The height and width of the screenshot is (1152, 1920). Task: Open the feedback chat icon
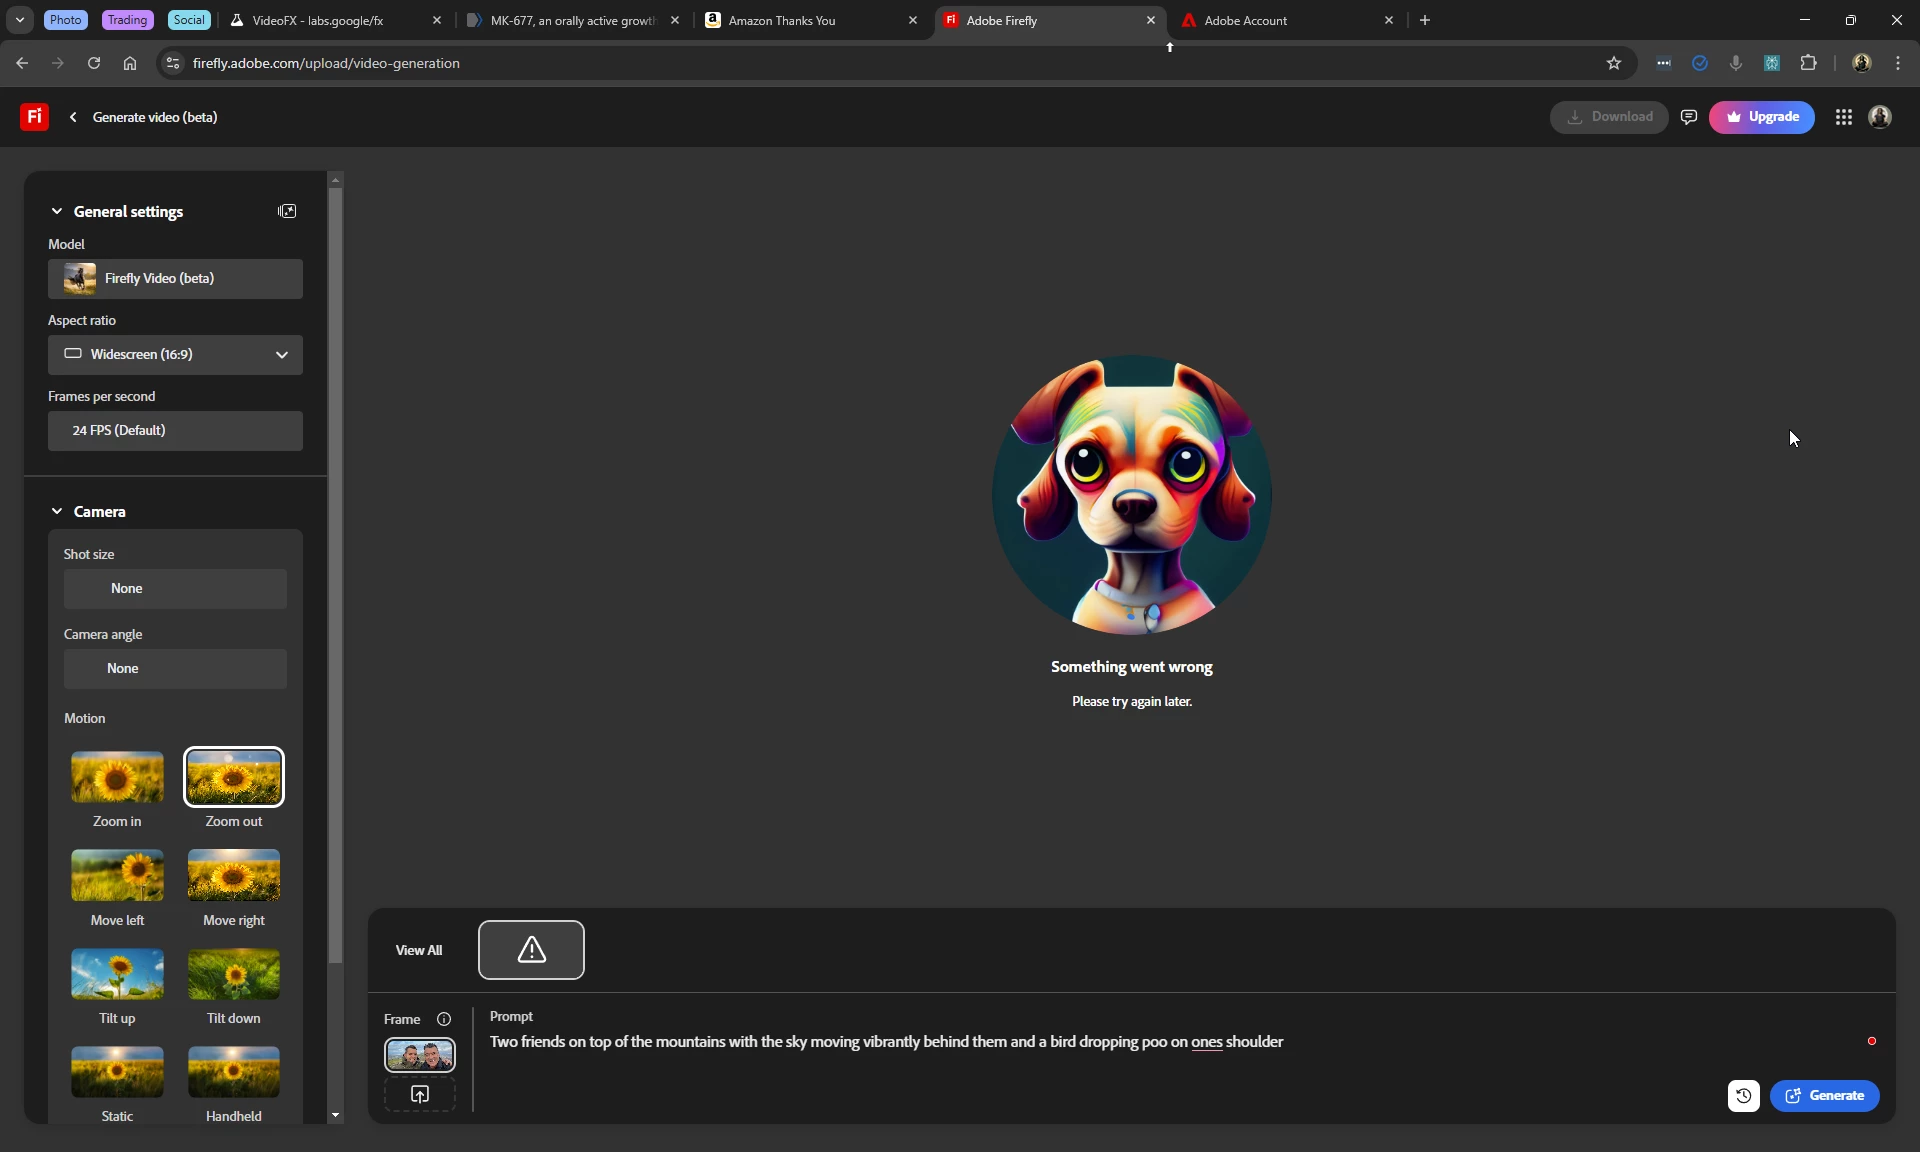tap(1689, 117)
